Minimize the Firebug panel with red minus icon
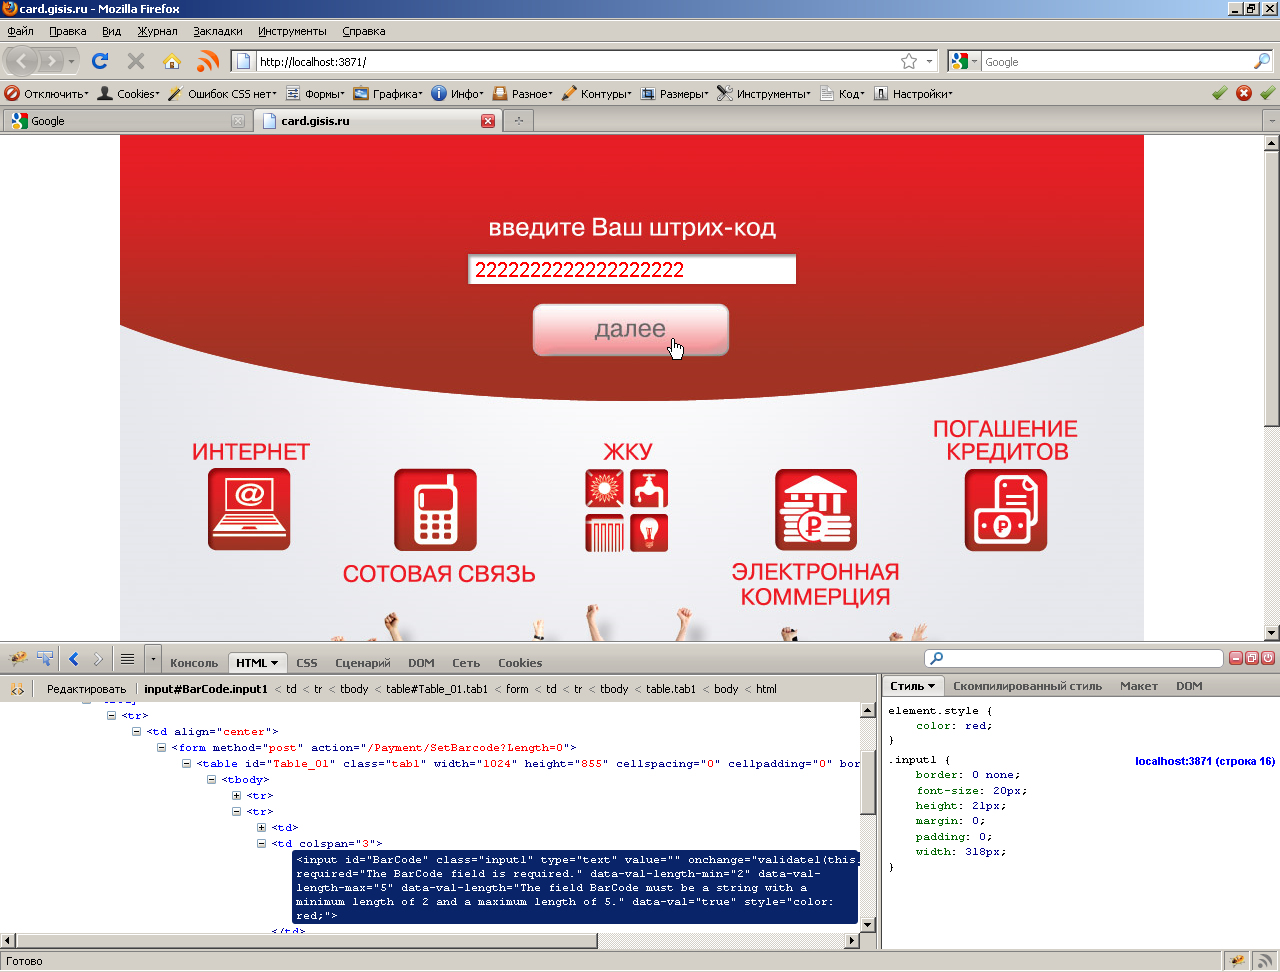Screen dimensions: 1280x972 [x=1236, y=658]
